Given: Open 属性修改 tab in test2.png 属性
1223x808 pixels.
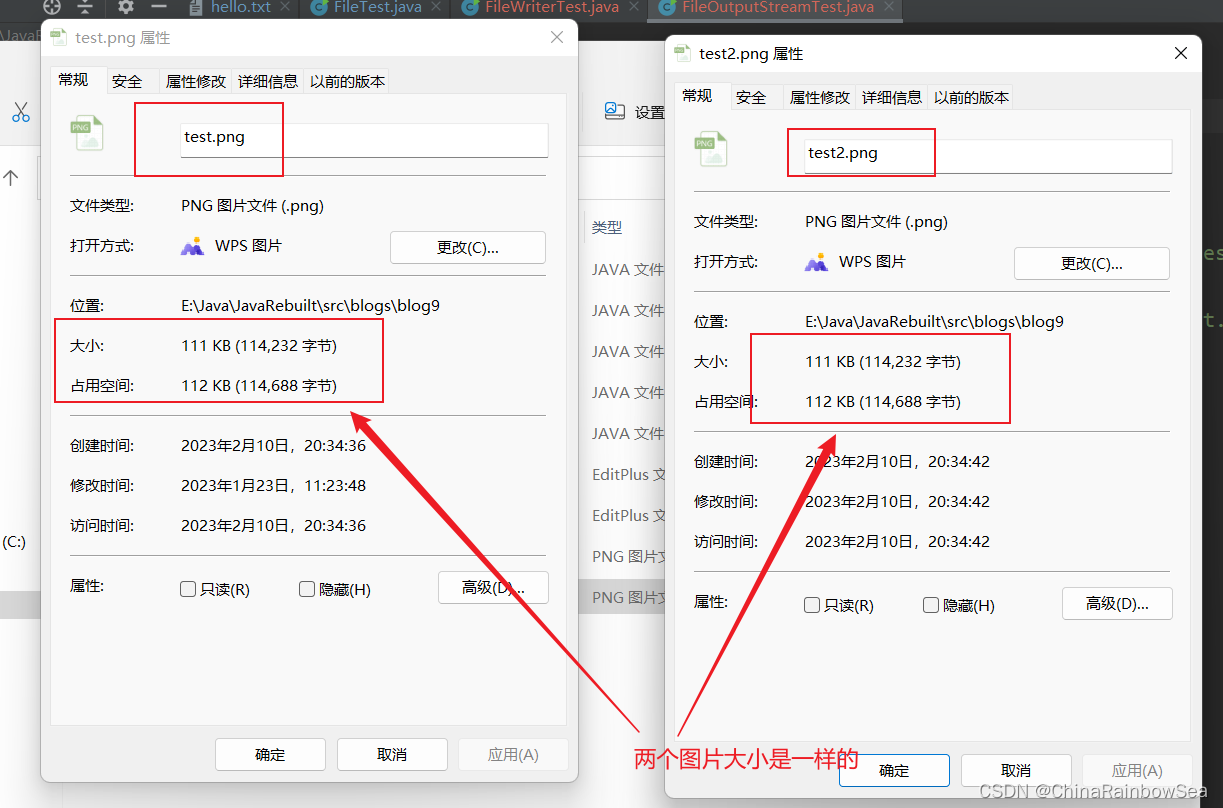Looking at the screenshot, I should (x=820, y=98).
